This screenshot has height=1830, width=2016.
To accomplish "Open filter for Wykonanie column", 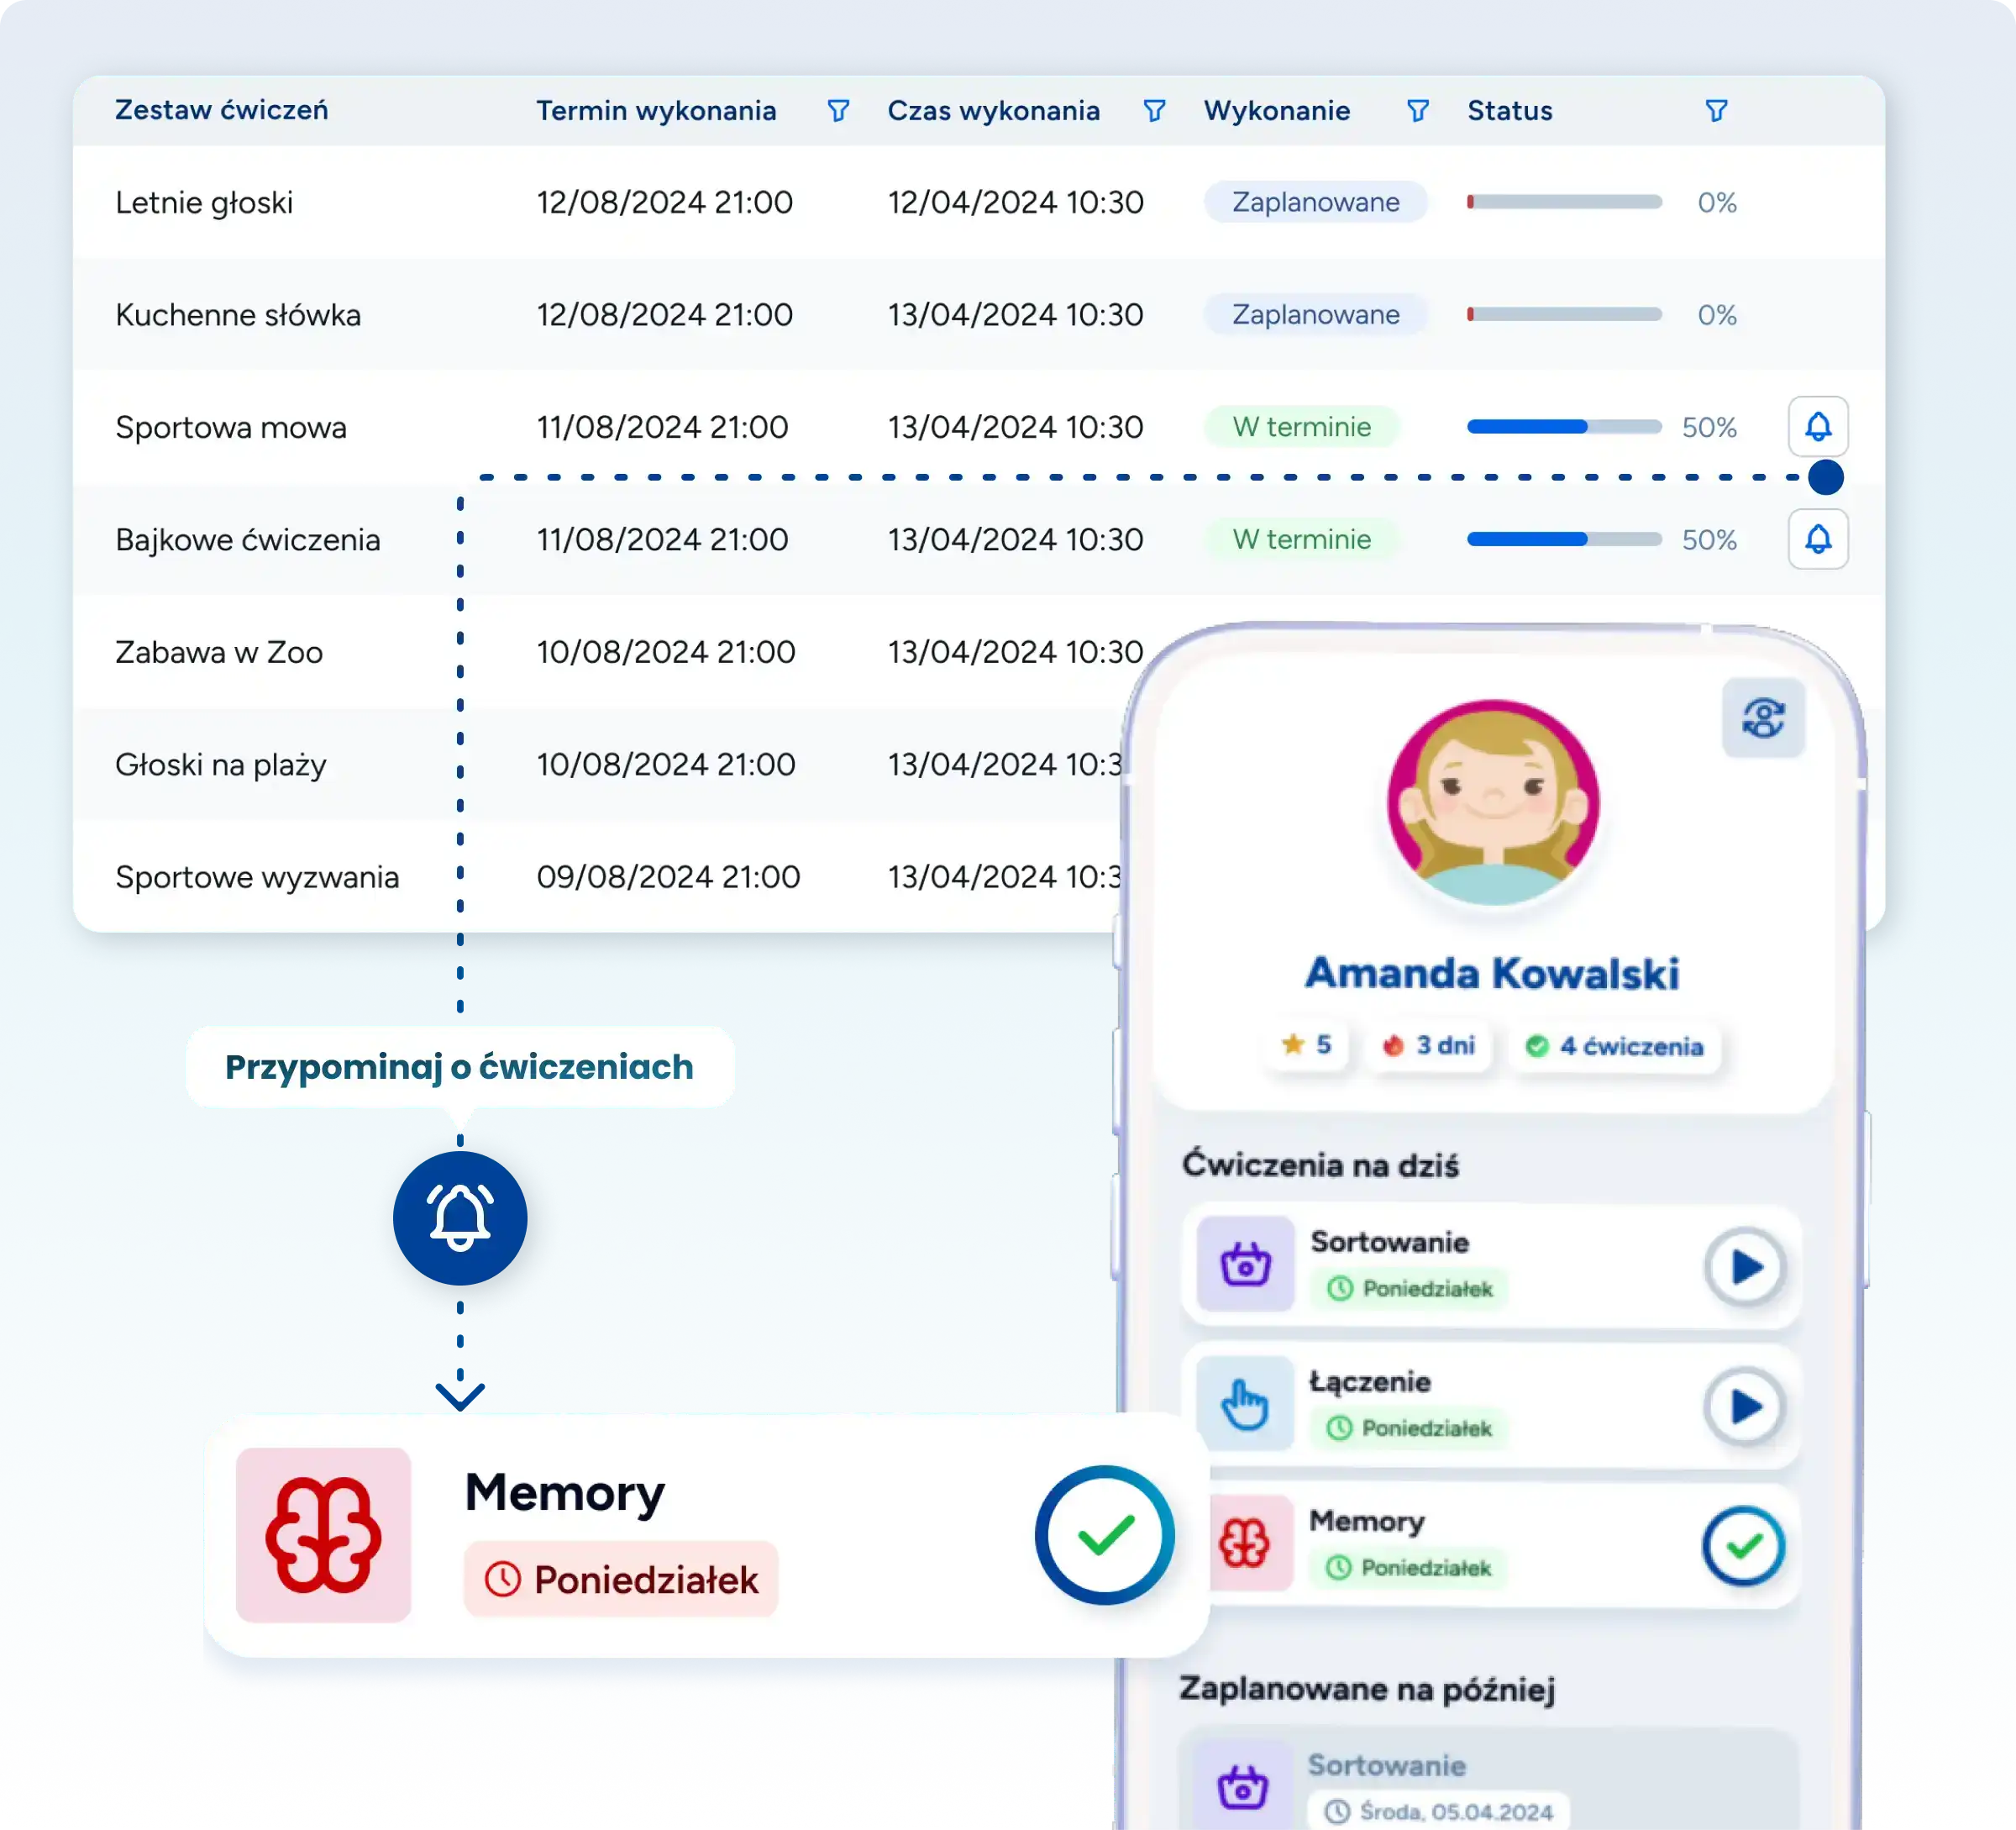I will pyautogui.click(x=1417, y=111).
